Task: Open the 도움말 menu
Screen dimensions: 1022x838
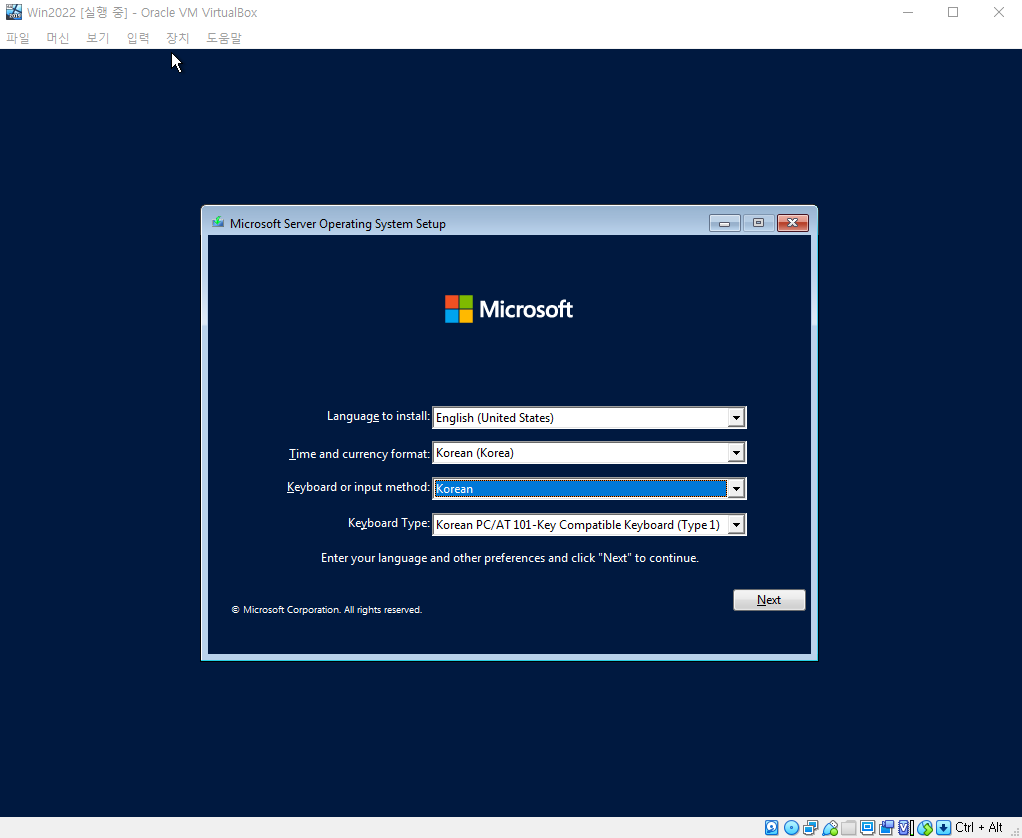Action: (x=224, y=38)
